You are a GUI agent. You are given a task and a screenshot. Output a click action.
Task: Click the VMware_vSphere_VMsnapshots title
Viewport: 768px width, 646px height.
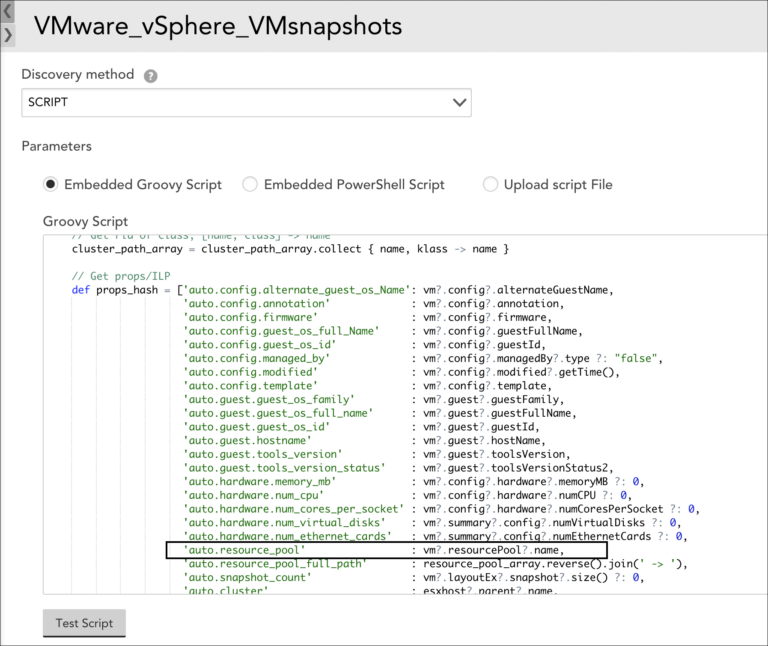218,26
